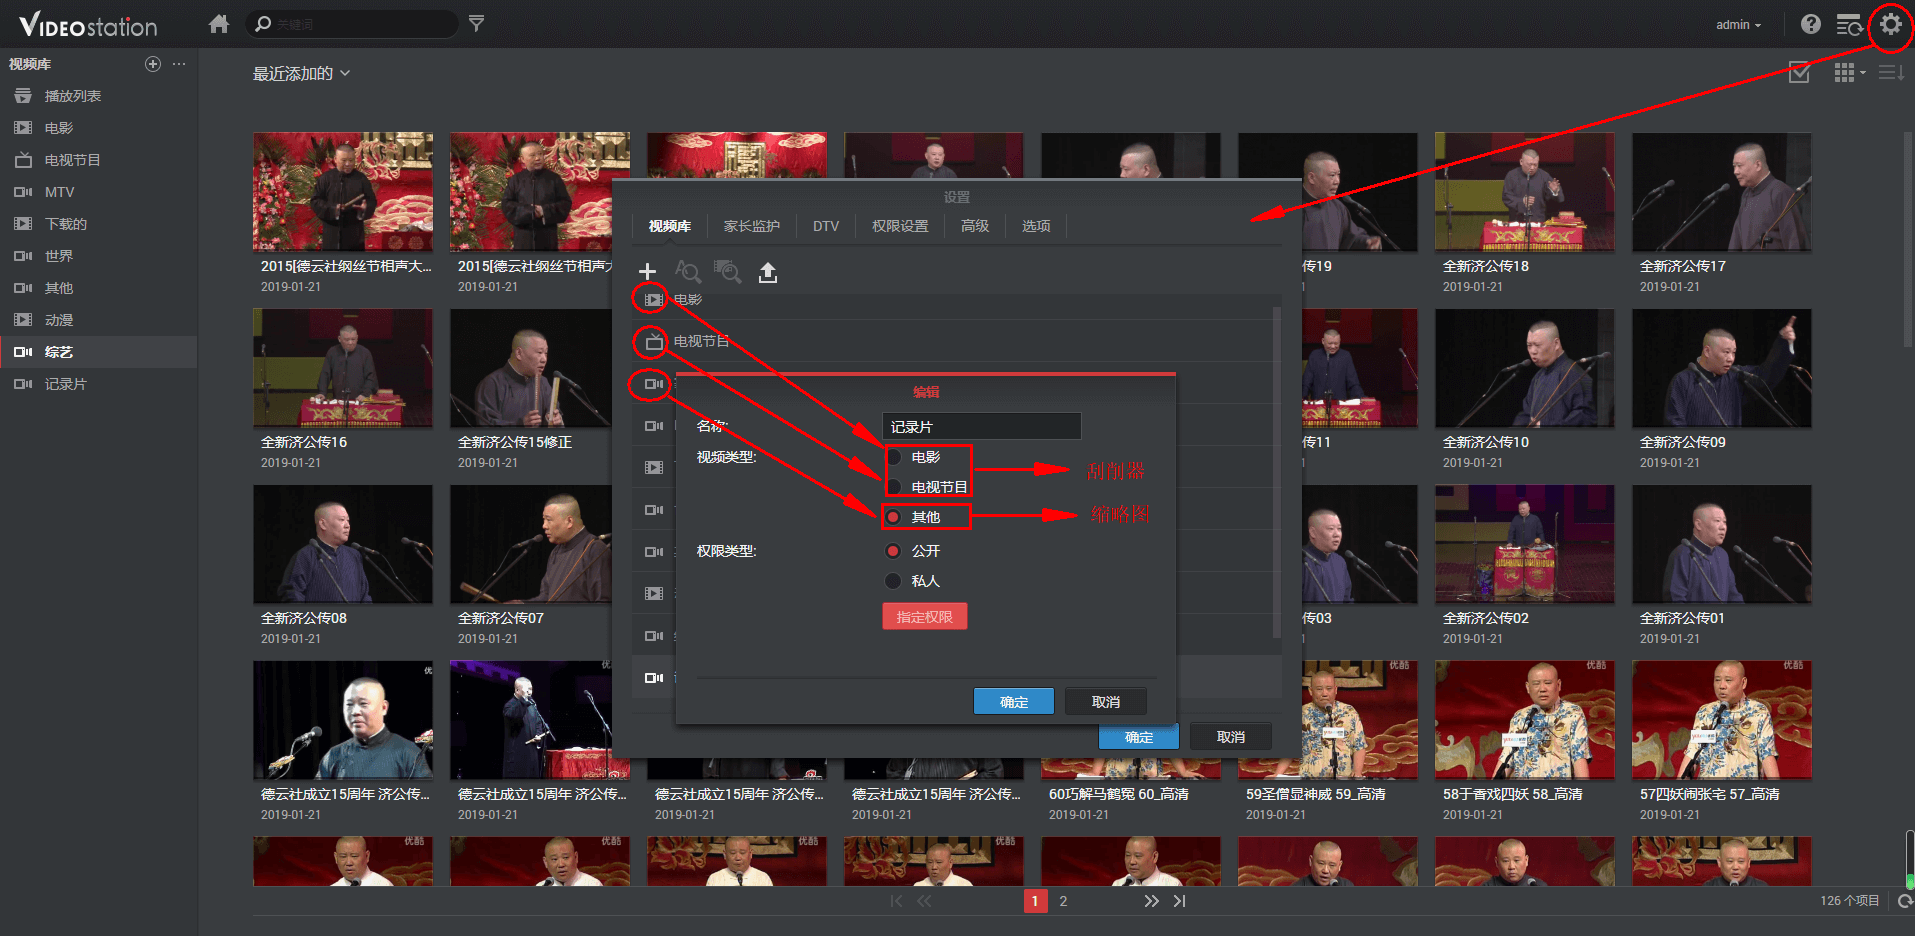Click the help question mark icon

(x=1810, y=24)
